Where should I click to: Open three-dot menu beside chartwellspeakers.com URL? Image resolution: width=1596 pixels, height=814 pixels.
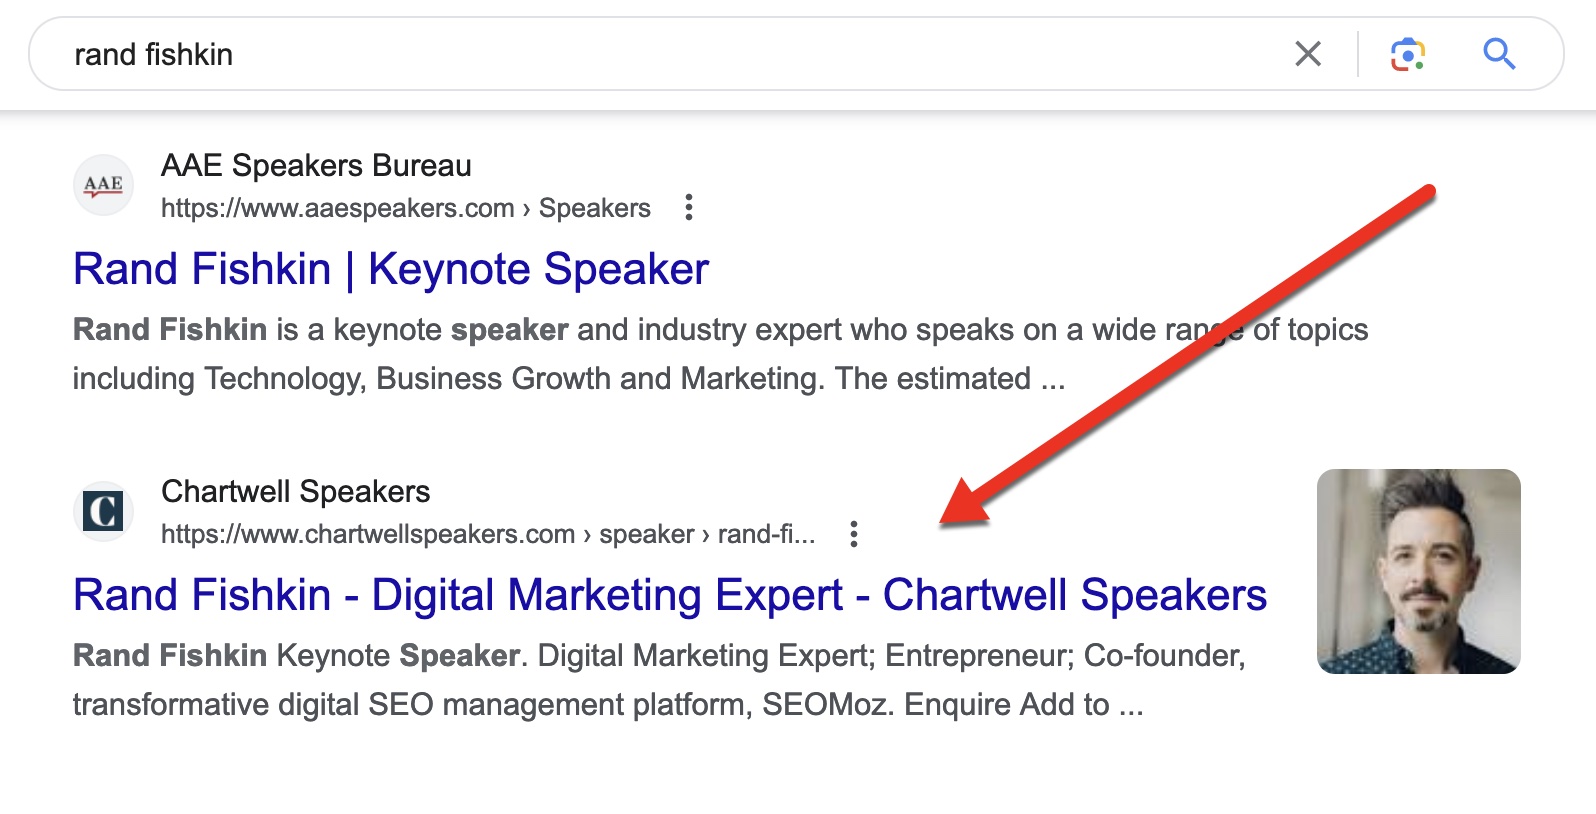click(x=853, y=534)
